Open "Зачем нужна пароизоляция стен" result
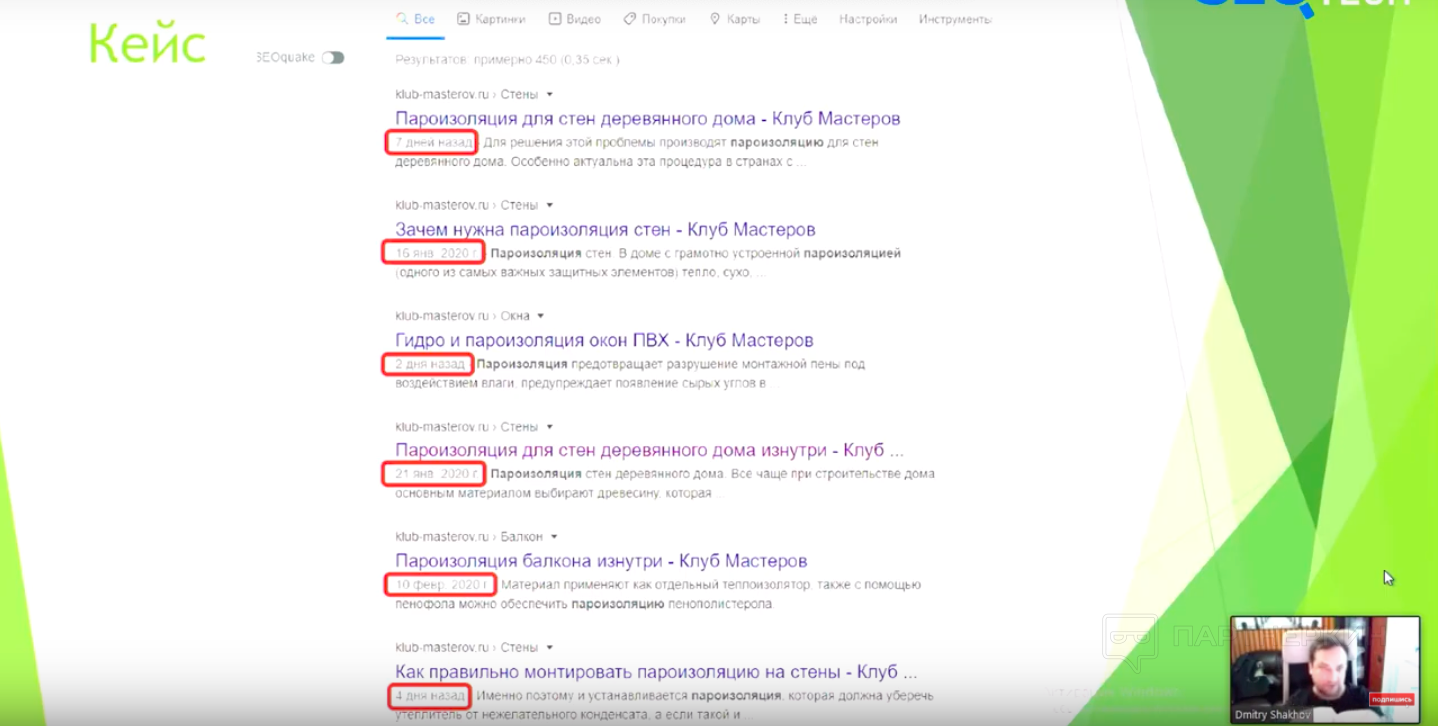This screenshot has height=726, width=1438. click(605, 229)
